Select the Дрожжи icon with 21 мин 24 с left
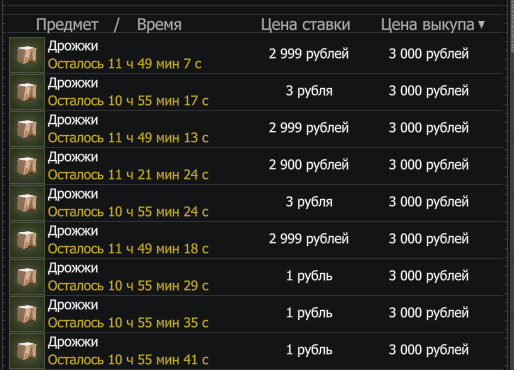This screenshot has height=370, width=514. pyautogui.click(x=27, y=166)
